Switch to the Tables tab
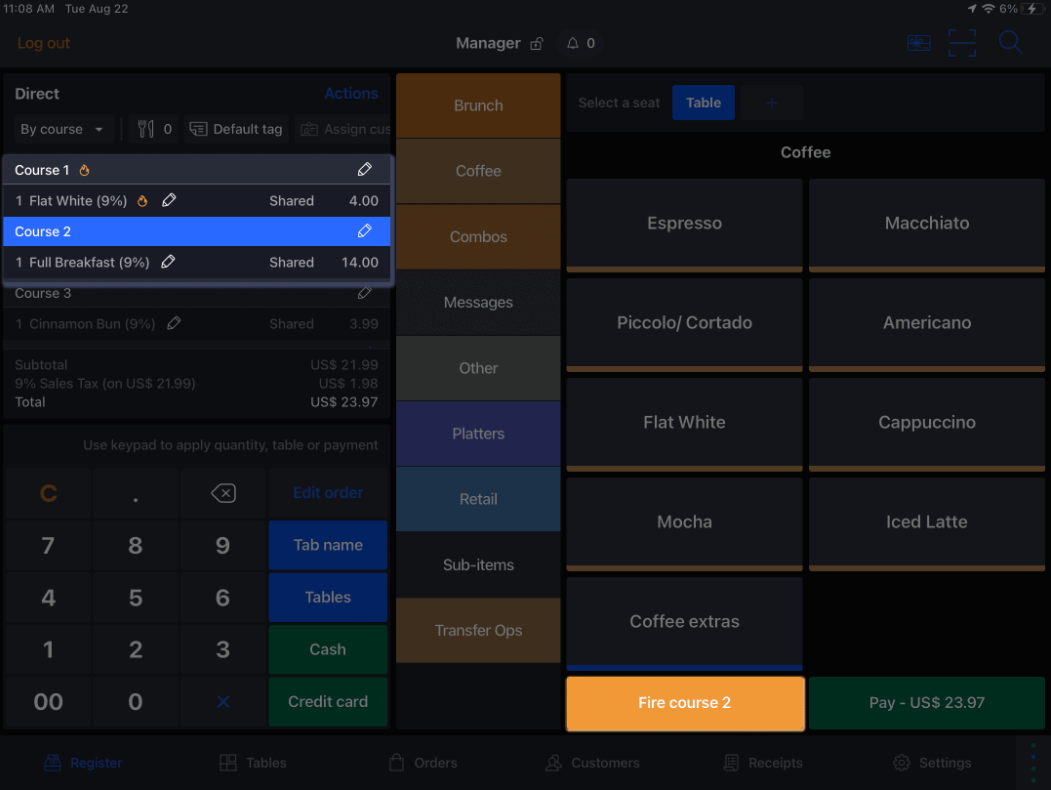 coord(253,762)
